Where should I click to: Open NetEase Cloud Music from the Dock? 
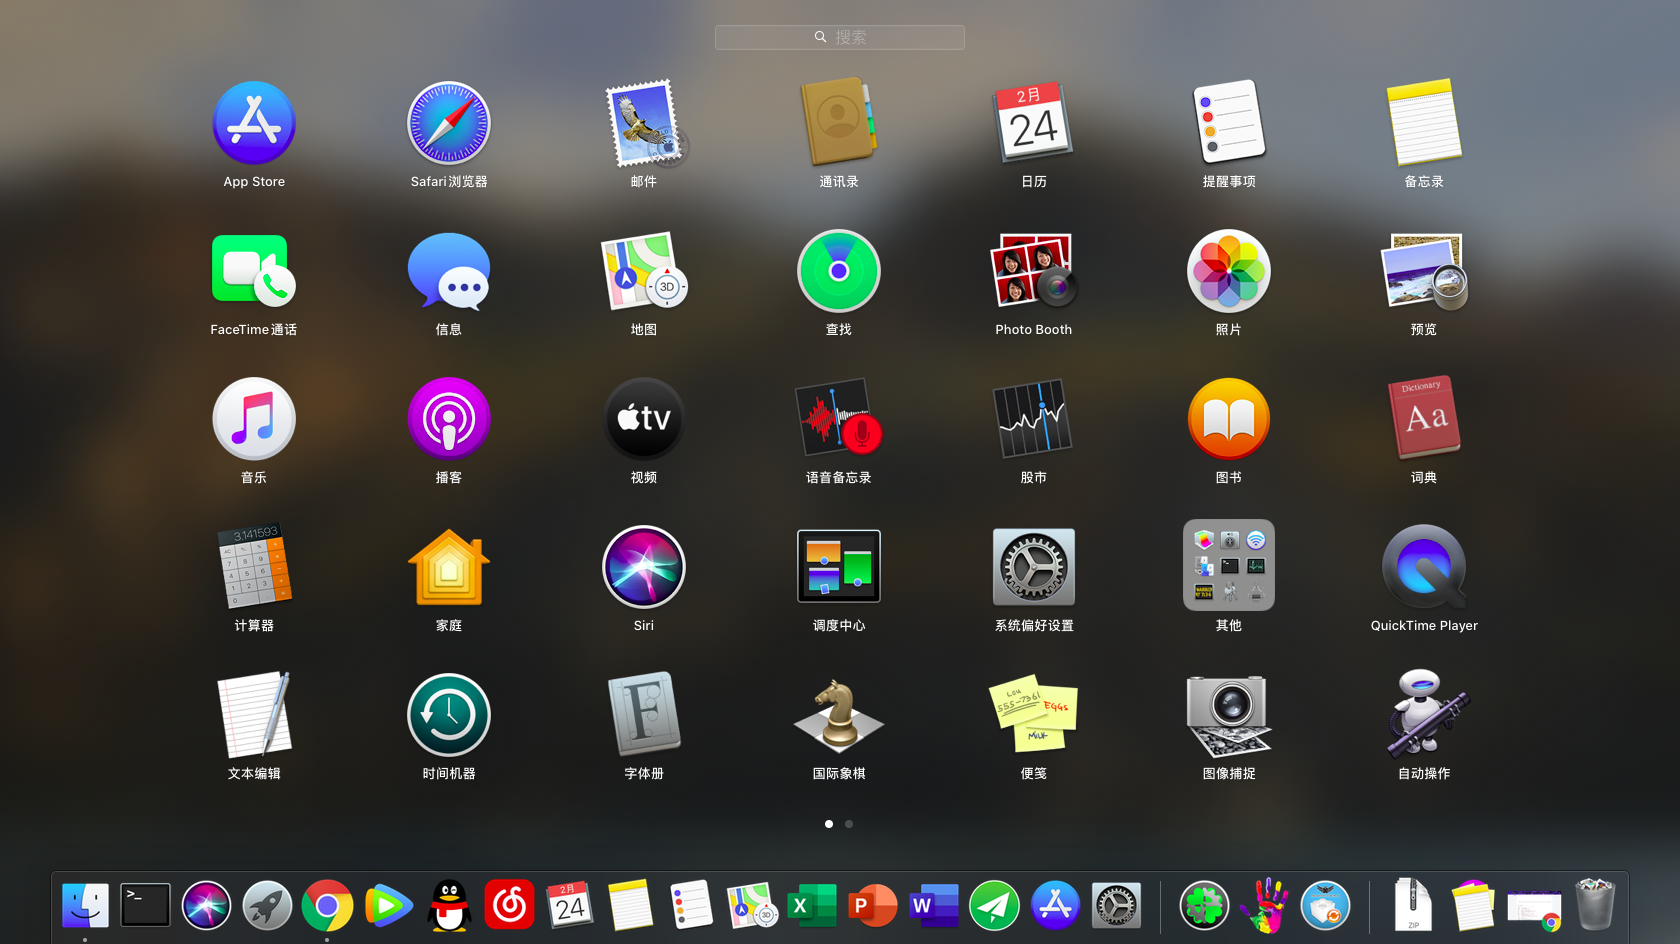click(509, 905)
